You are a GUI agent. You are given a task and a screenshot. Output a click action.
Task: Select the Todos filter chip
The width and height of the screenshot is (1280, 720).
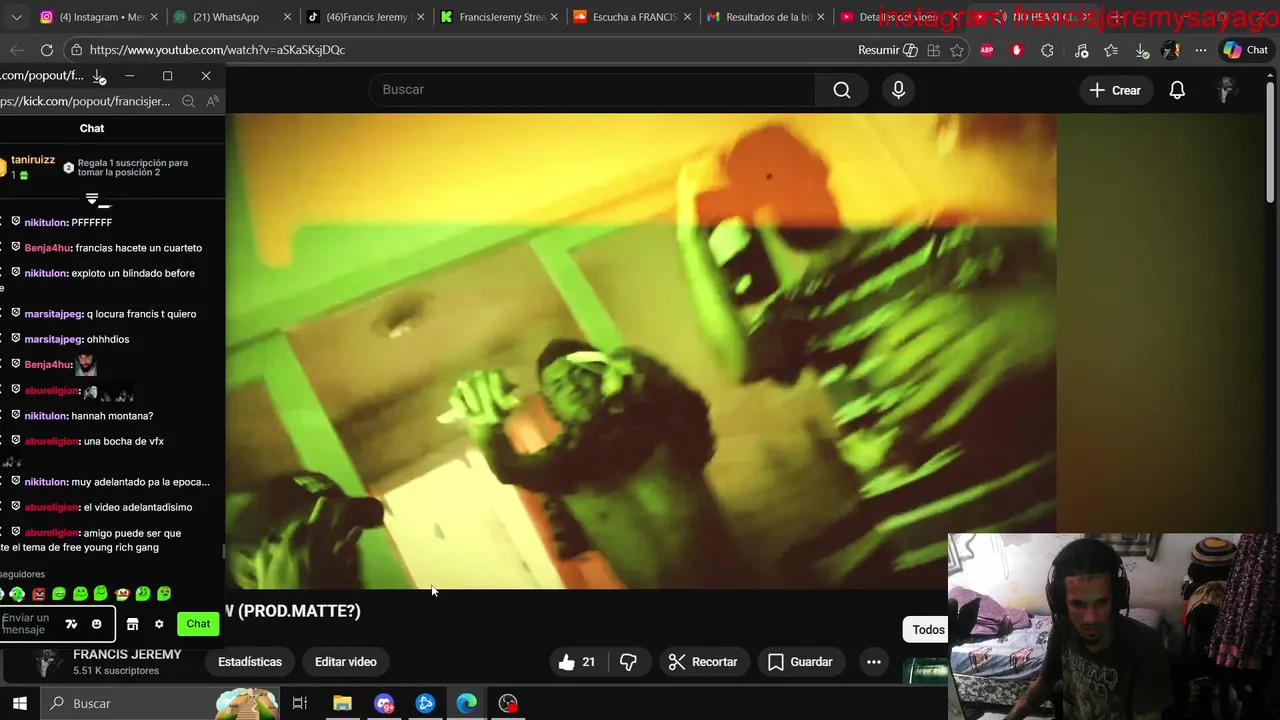point(928,629)
